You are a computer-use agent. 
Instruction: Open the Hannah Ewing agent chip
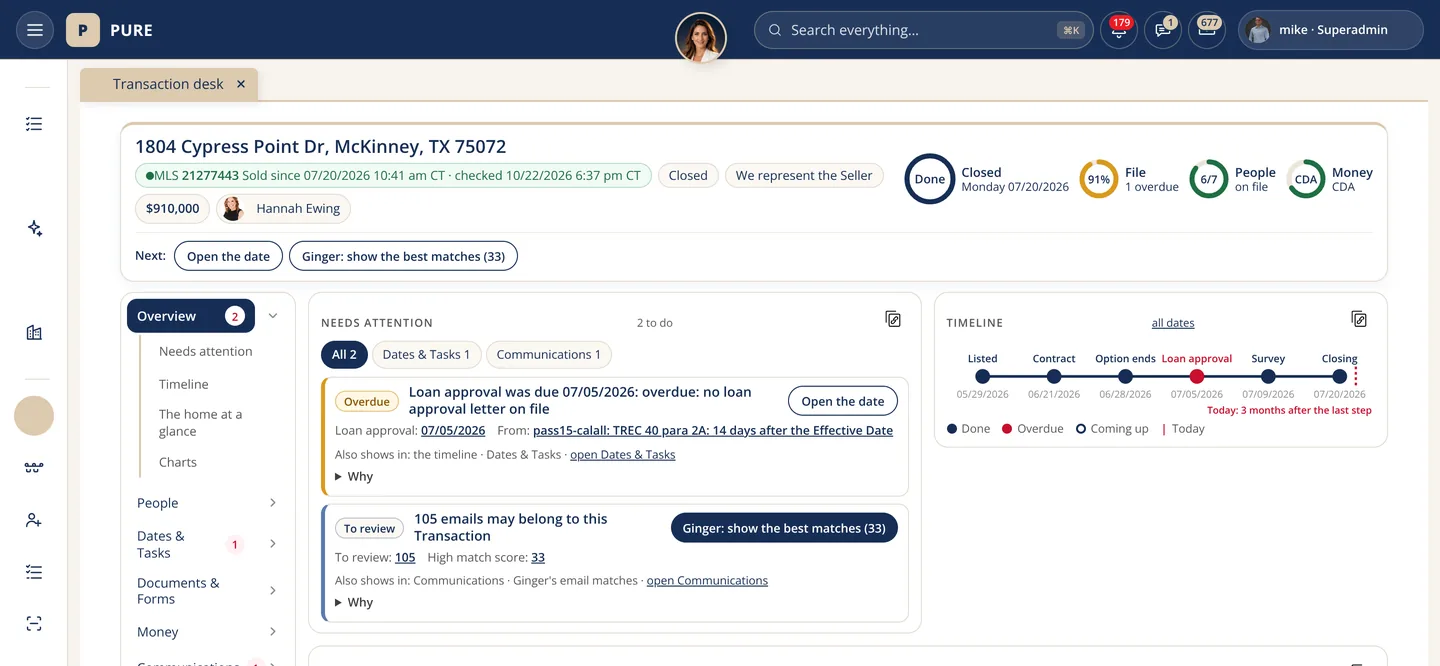pyautogui.click(x=283, y=208)
